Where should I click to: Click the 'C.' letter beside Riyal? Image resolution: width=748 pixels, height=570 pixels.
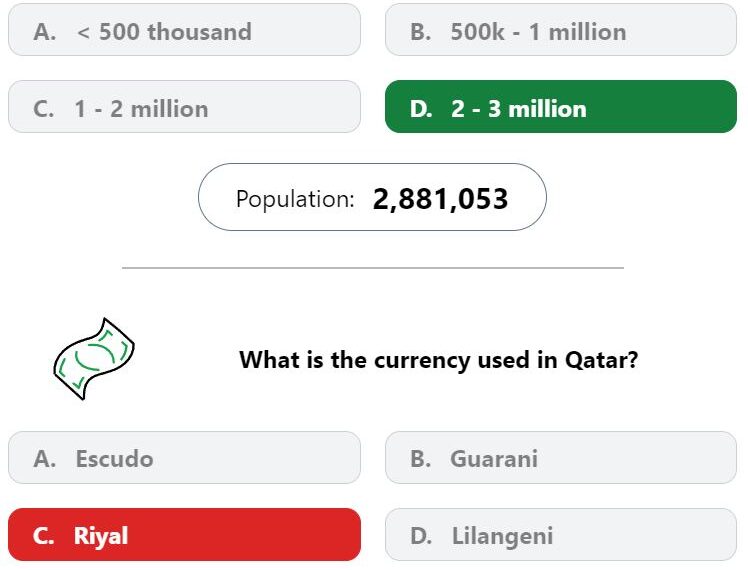[43, 536]
